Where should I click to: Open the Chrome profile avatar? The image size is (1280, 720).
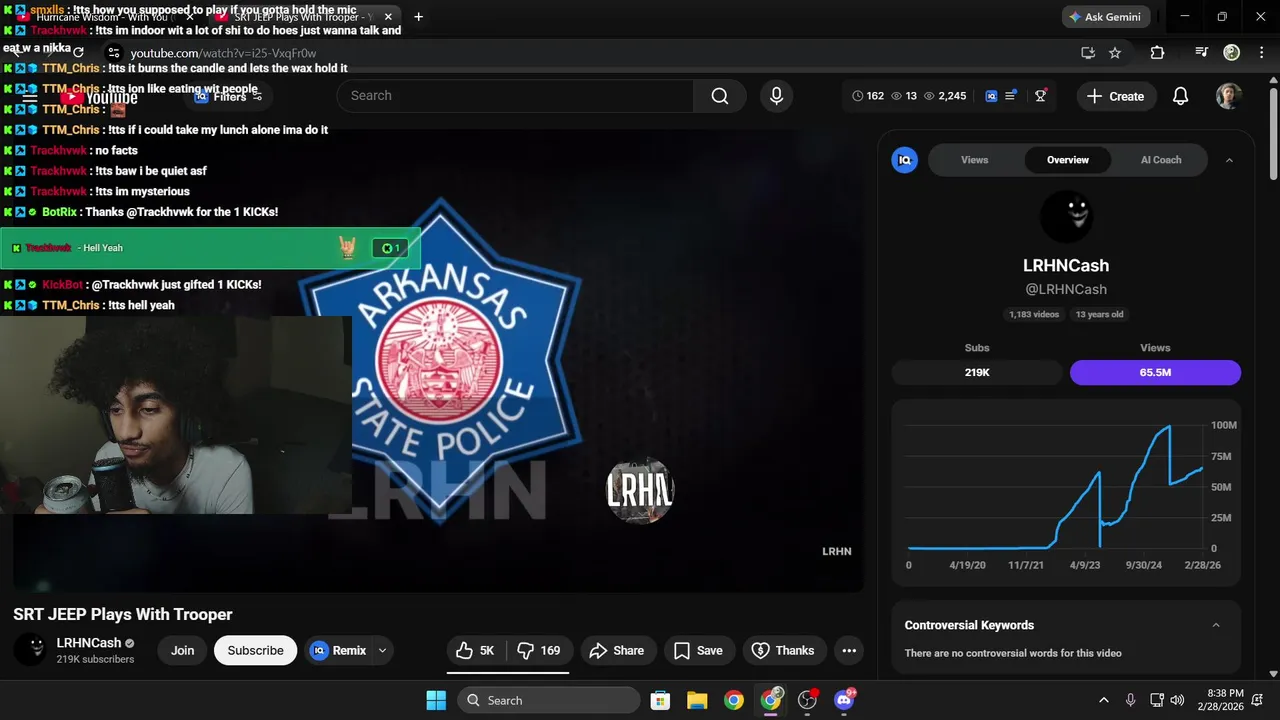click(x=1232, y=53)
